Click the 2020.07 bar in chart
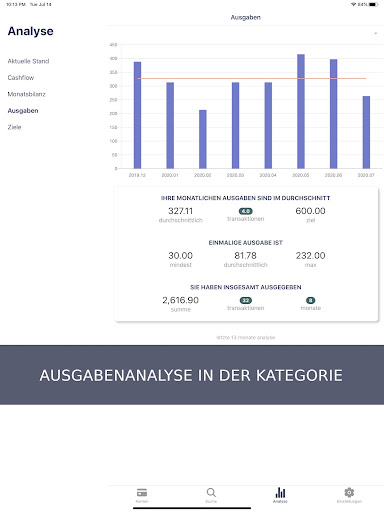The height and width of the screenshot is (512, 384). point(366,132)
